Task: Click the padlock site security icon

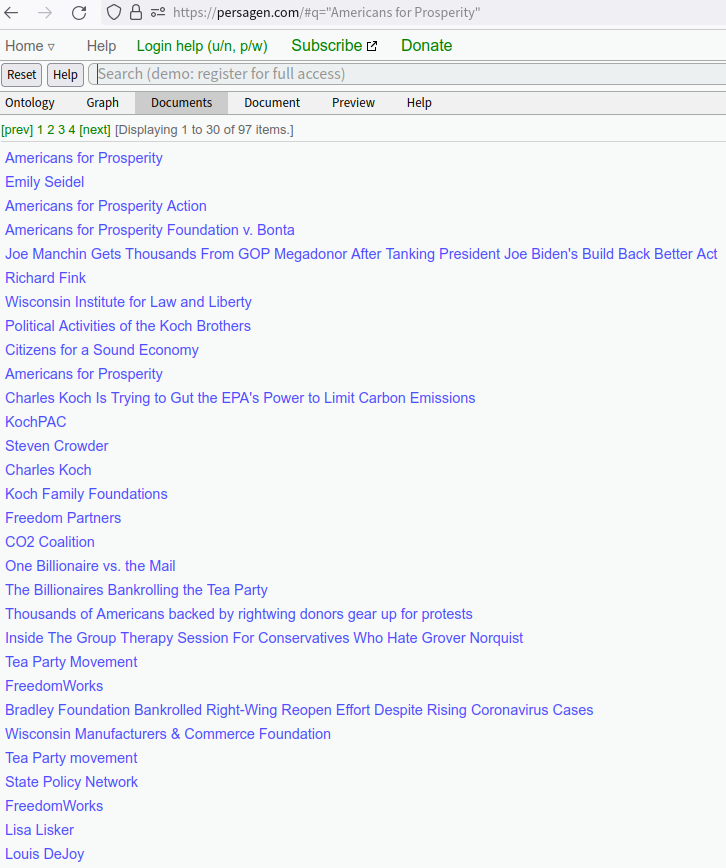Action: pos(136,12)
